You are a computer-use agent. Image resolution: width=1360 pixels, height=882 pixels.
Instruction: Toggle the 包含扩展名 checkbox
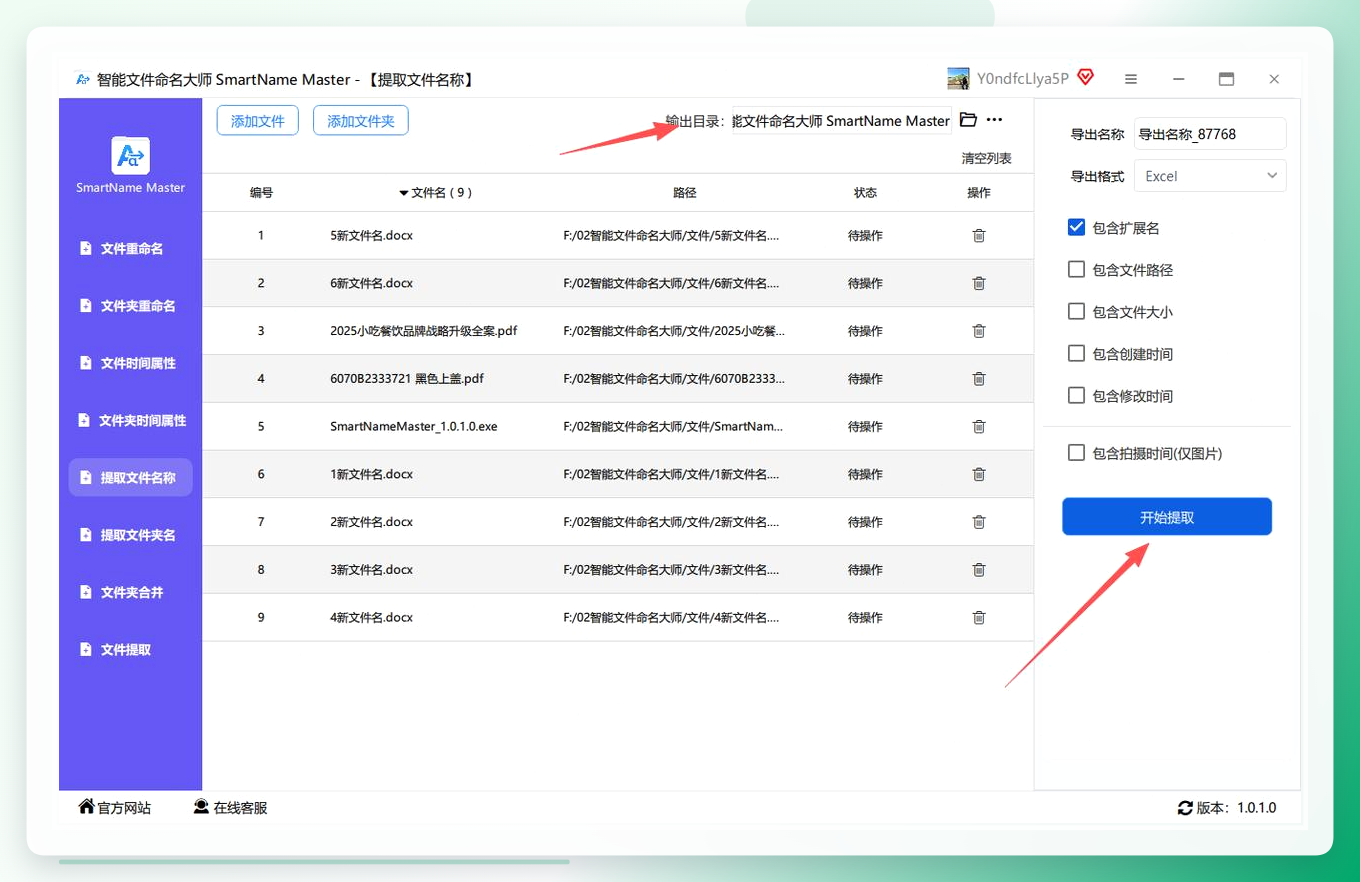(1076, 227)
